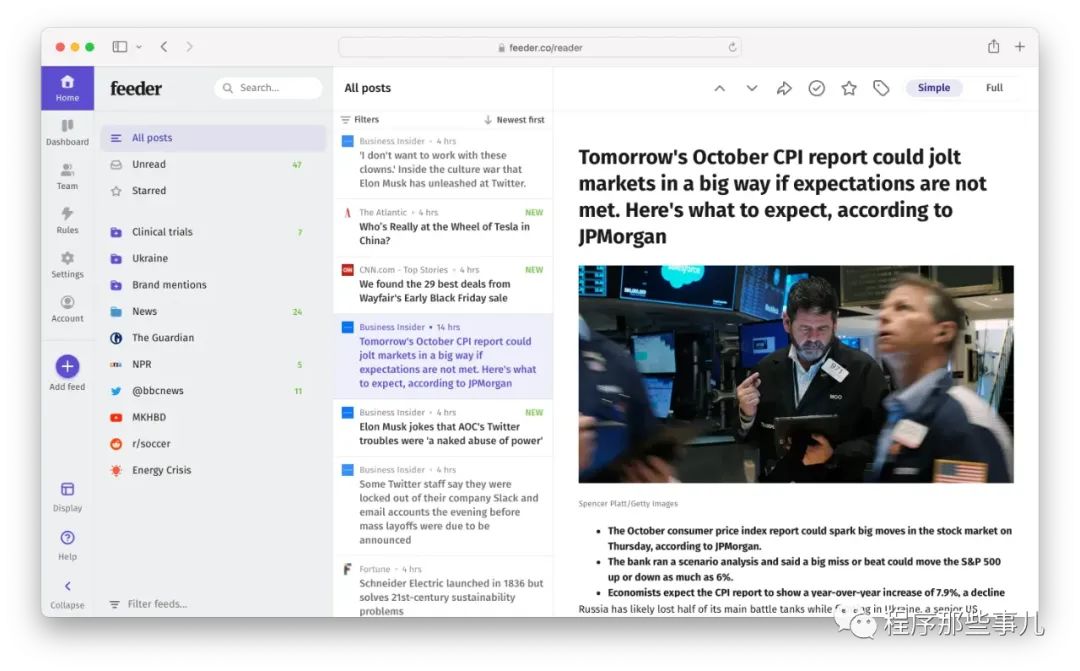Click the Add feed plus button
This screenshot has height=671, width=1080.
tap(68, 366)
